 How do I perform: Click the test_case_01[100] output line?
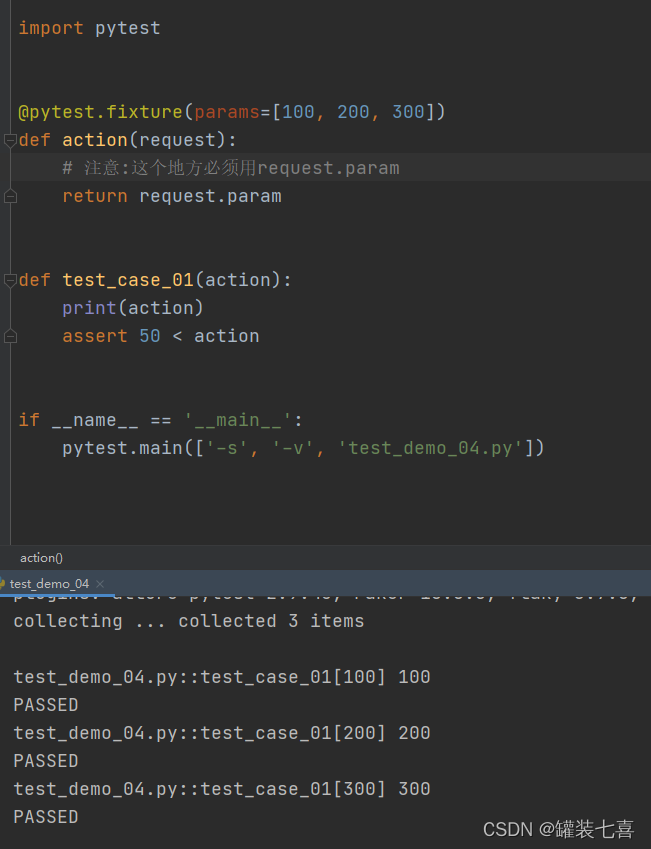[222, 677]
